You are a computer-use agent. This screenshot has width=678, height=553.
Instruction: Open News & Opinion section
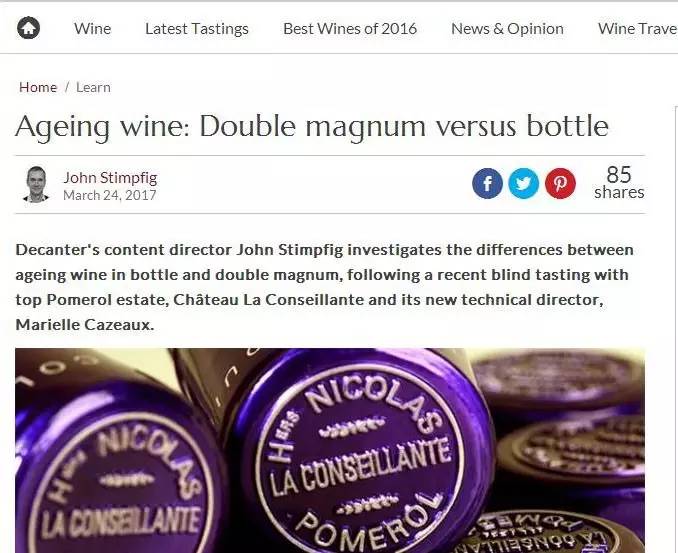pyautogui.click(x=507, y=29)
